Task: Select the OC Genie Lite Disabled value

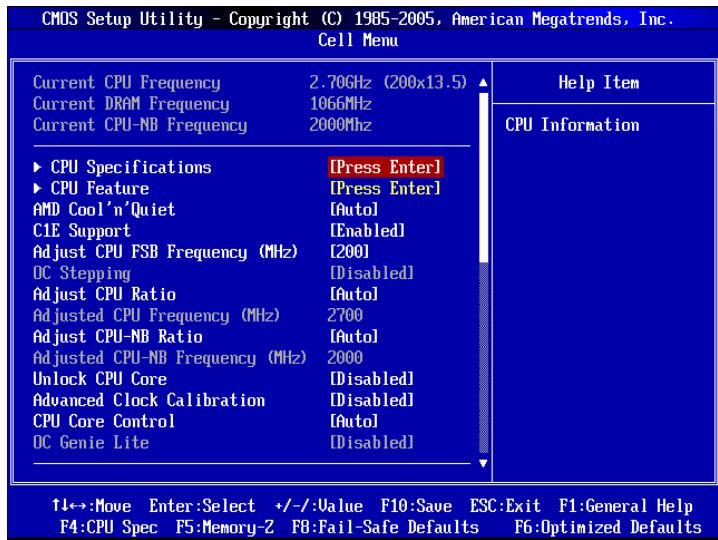Action: (x=370, y=442)
